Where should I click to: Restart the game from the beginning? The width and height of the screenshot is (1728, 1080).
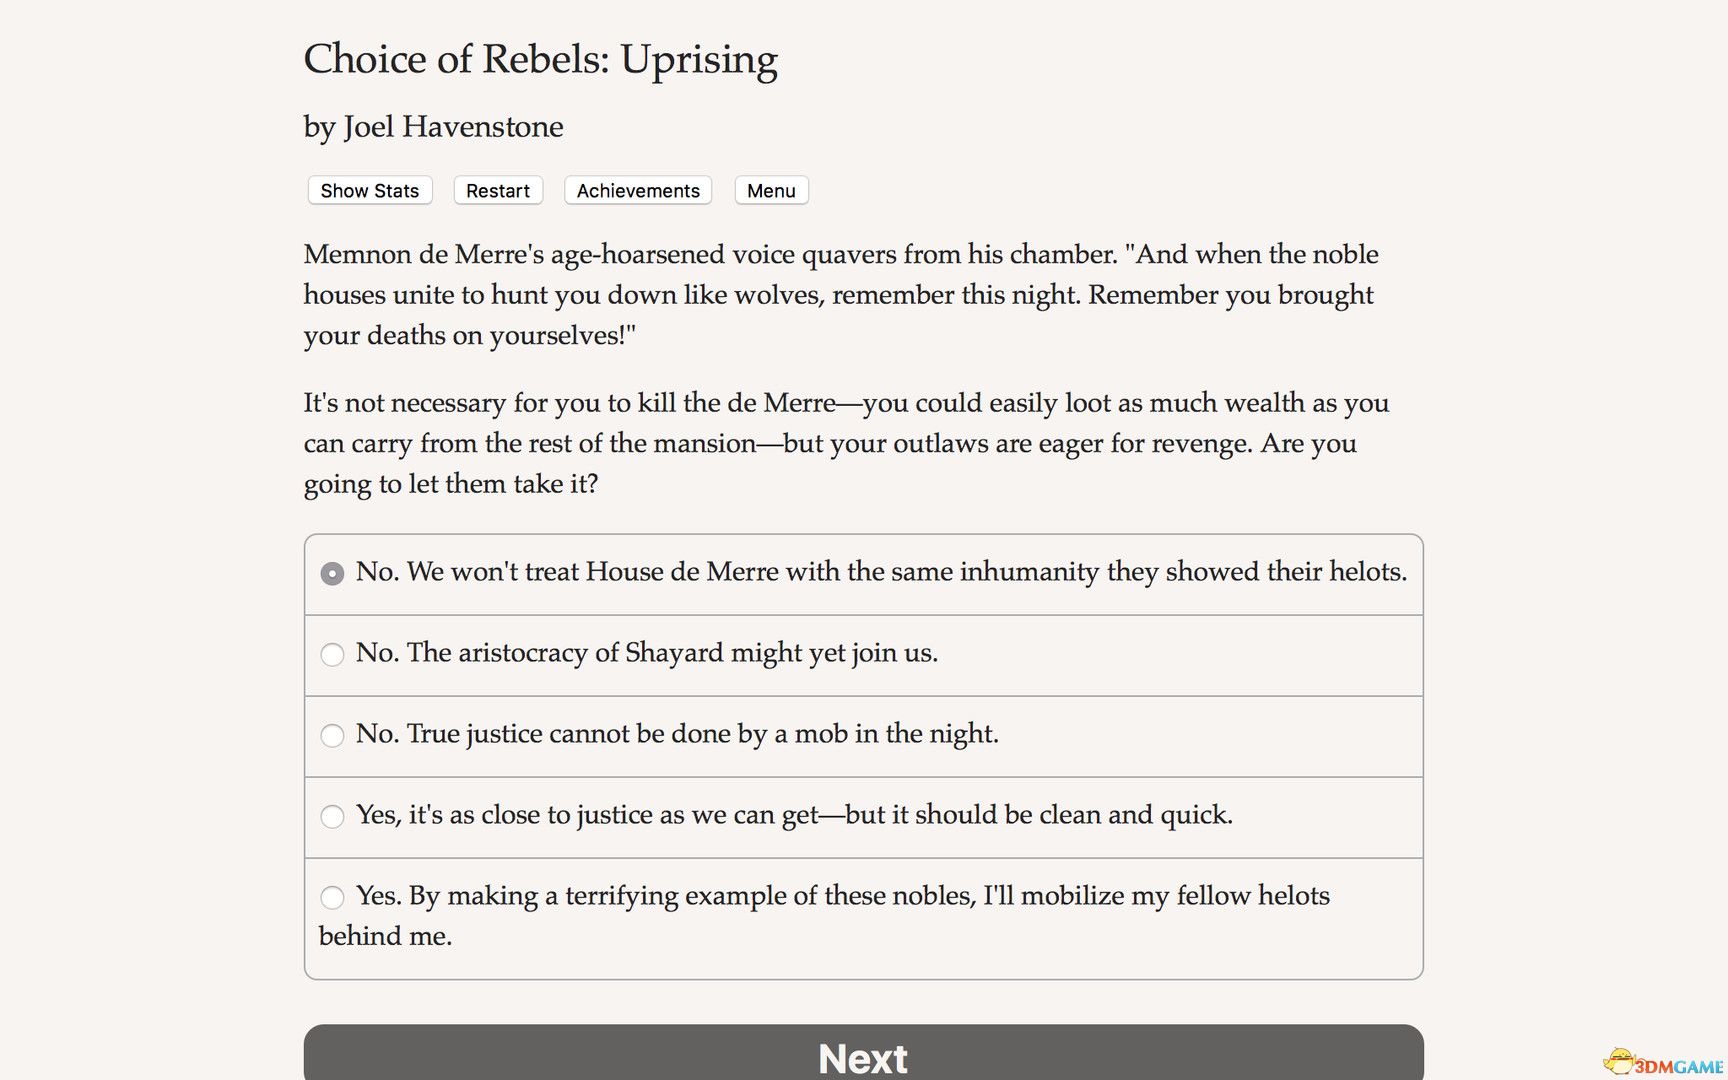point(497,190)
